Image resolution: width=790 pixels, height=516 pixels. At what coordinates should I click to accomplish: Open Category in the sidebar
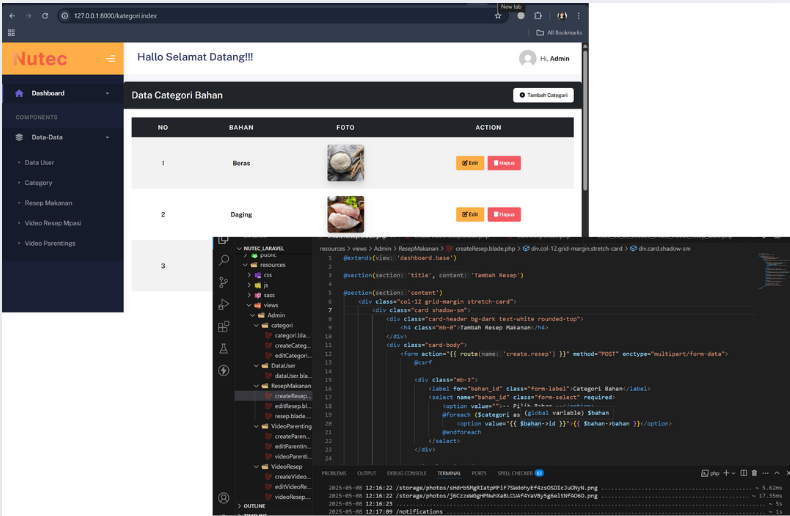[x=38, y=183]
